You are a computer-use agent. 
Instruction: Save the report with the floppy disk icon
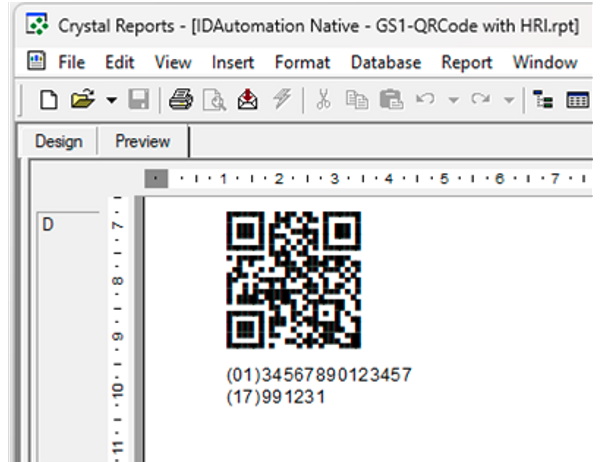click(138, 100)
